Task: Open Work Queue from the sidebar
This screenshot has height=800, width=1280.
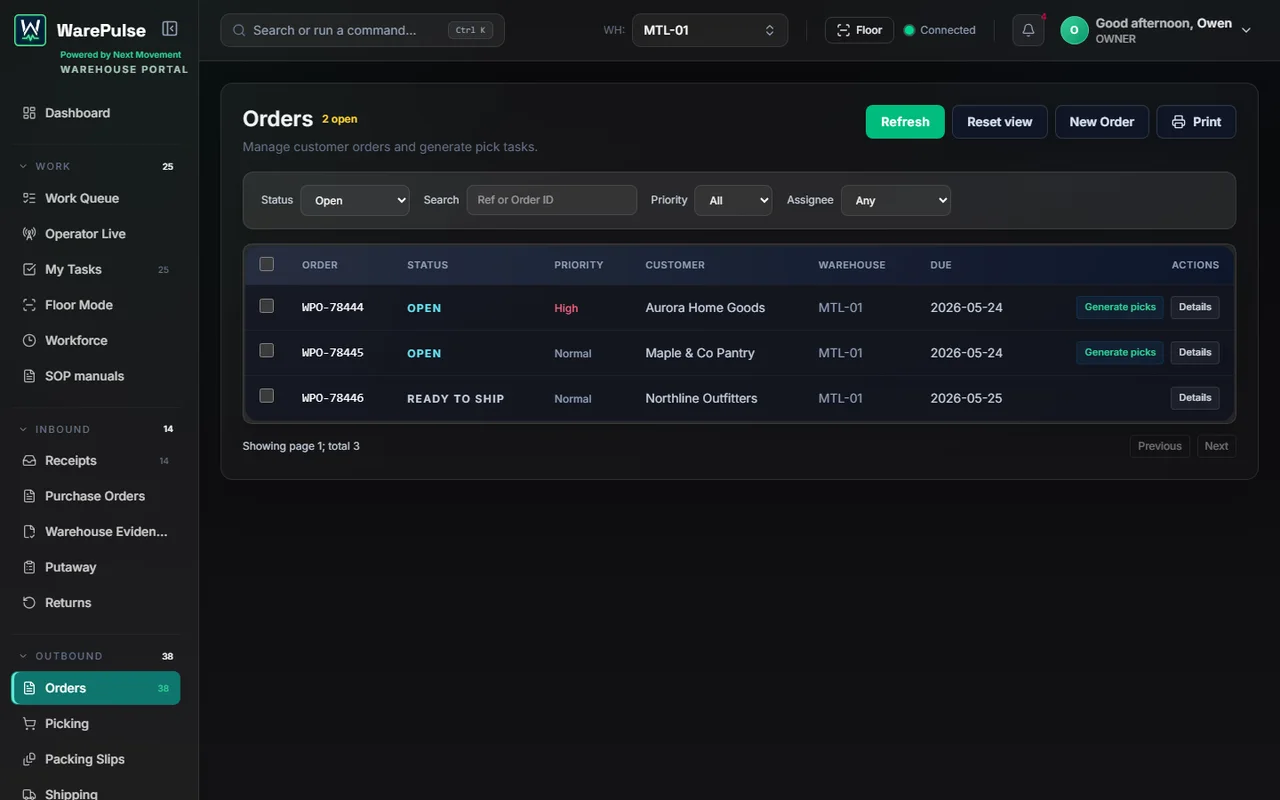Action: tap(96, 198)
